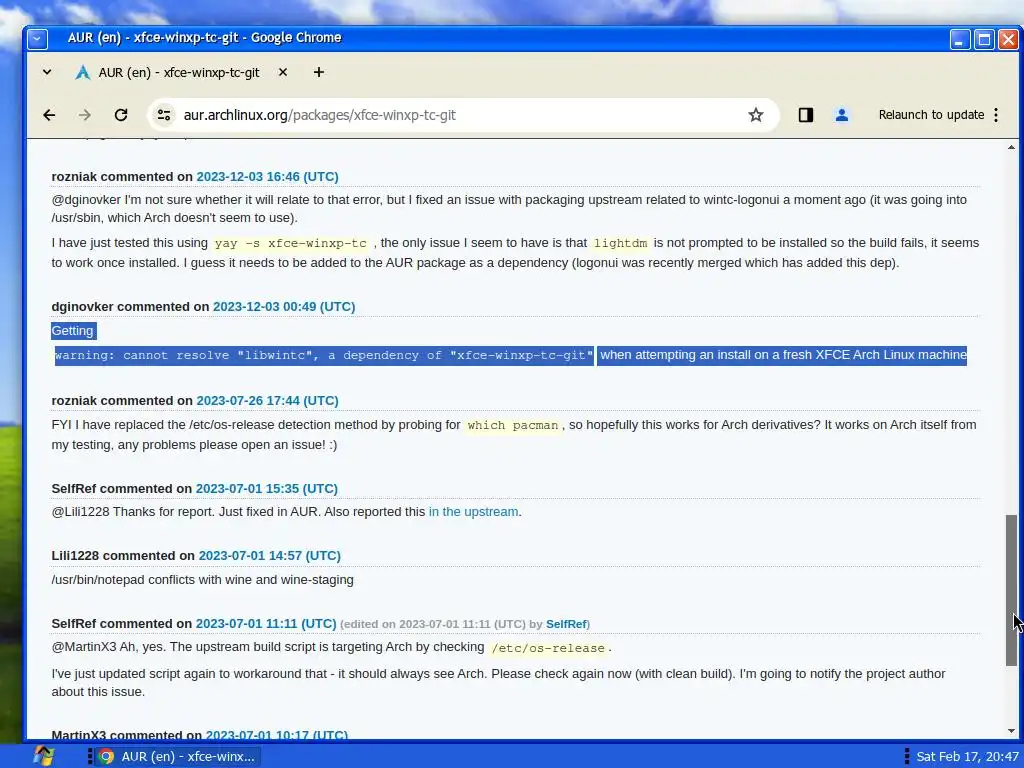Open SelfRef profile link in edited note

point(566,624)
